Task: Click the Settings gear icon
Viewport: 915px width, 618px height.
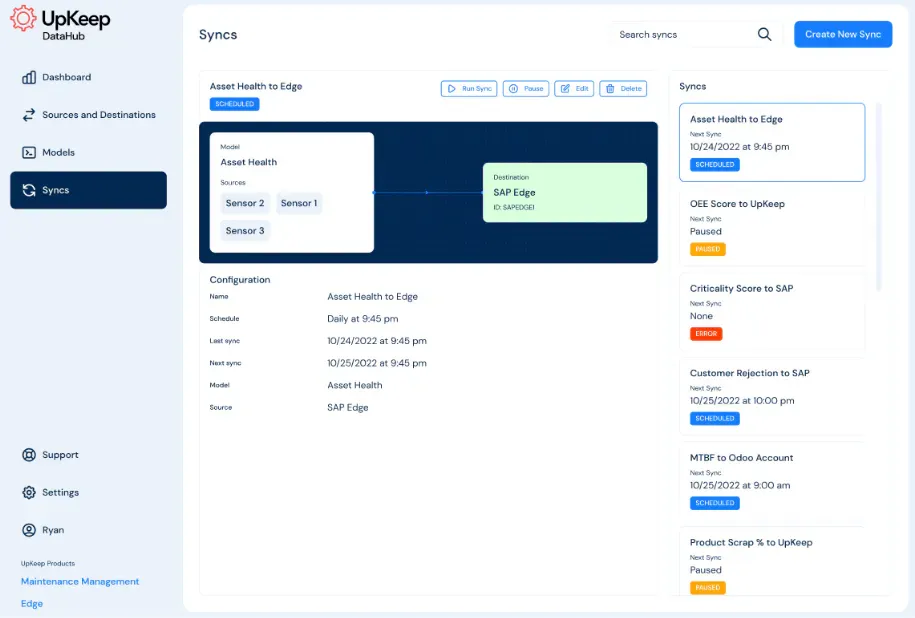Action: pyautogui.click(x=29, y=493)
